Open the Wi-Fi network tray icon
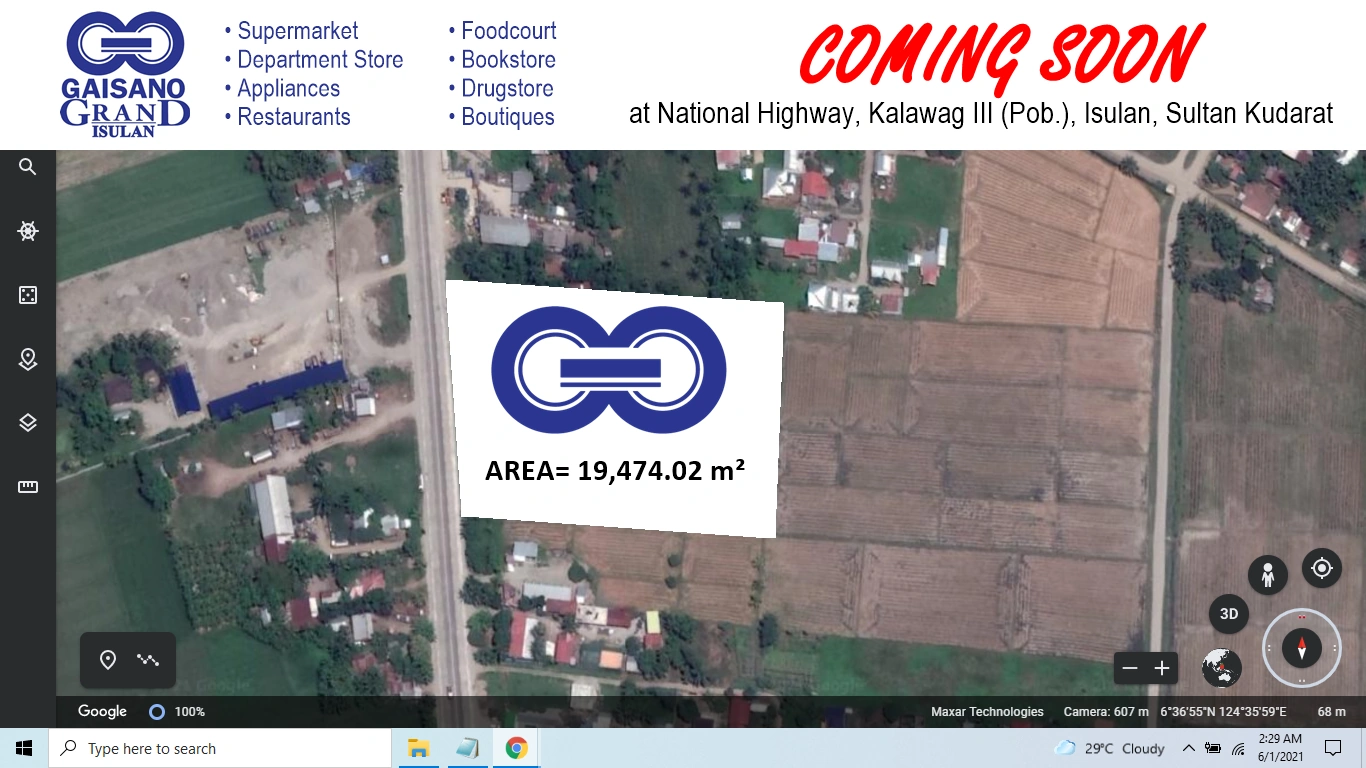 pyautogui.click(x=1238, y=748)
